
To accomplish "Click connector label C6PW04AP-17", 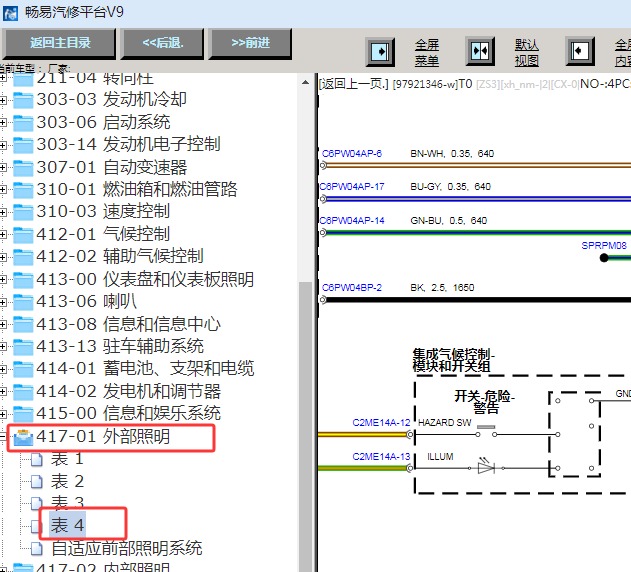I will [352, 187].
